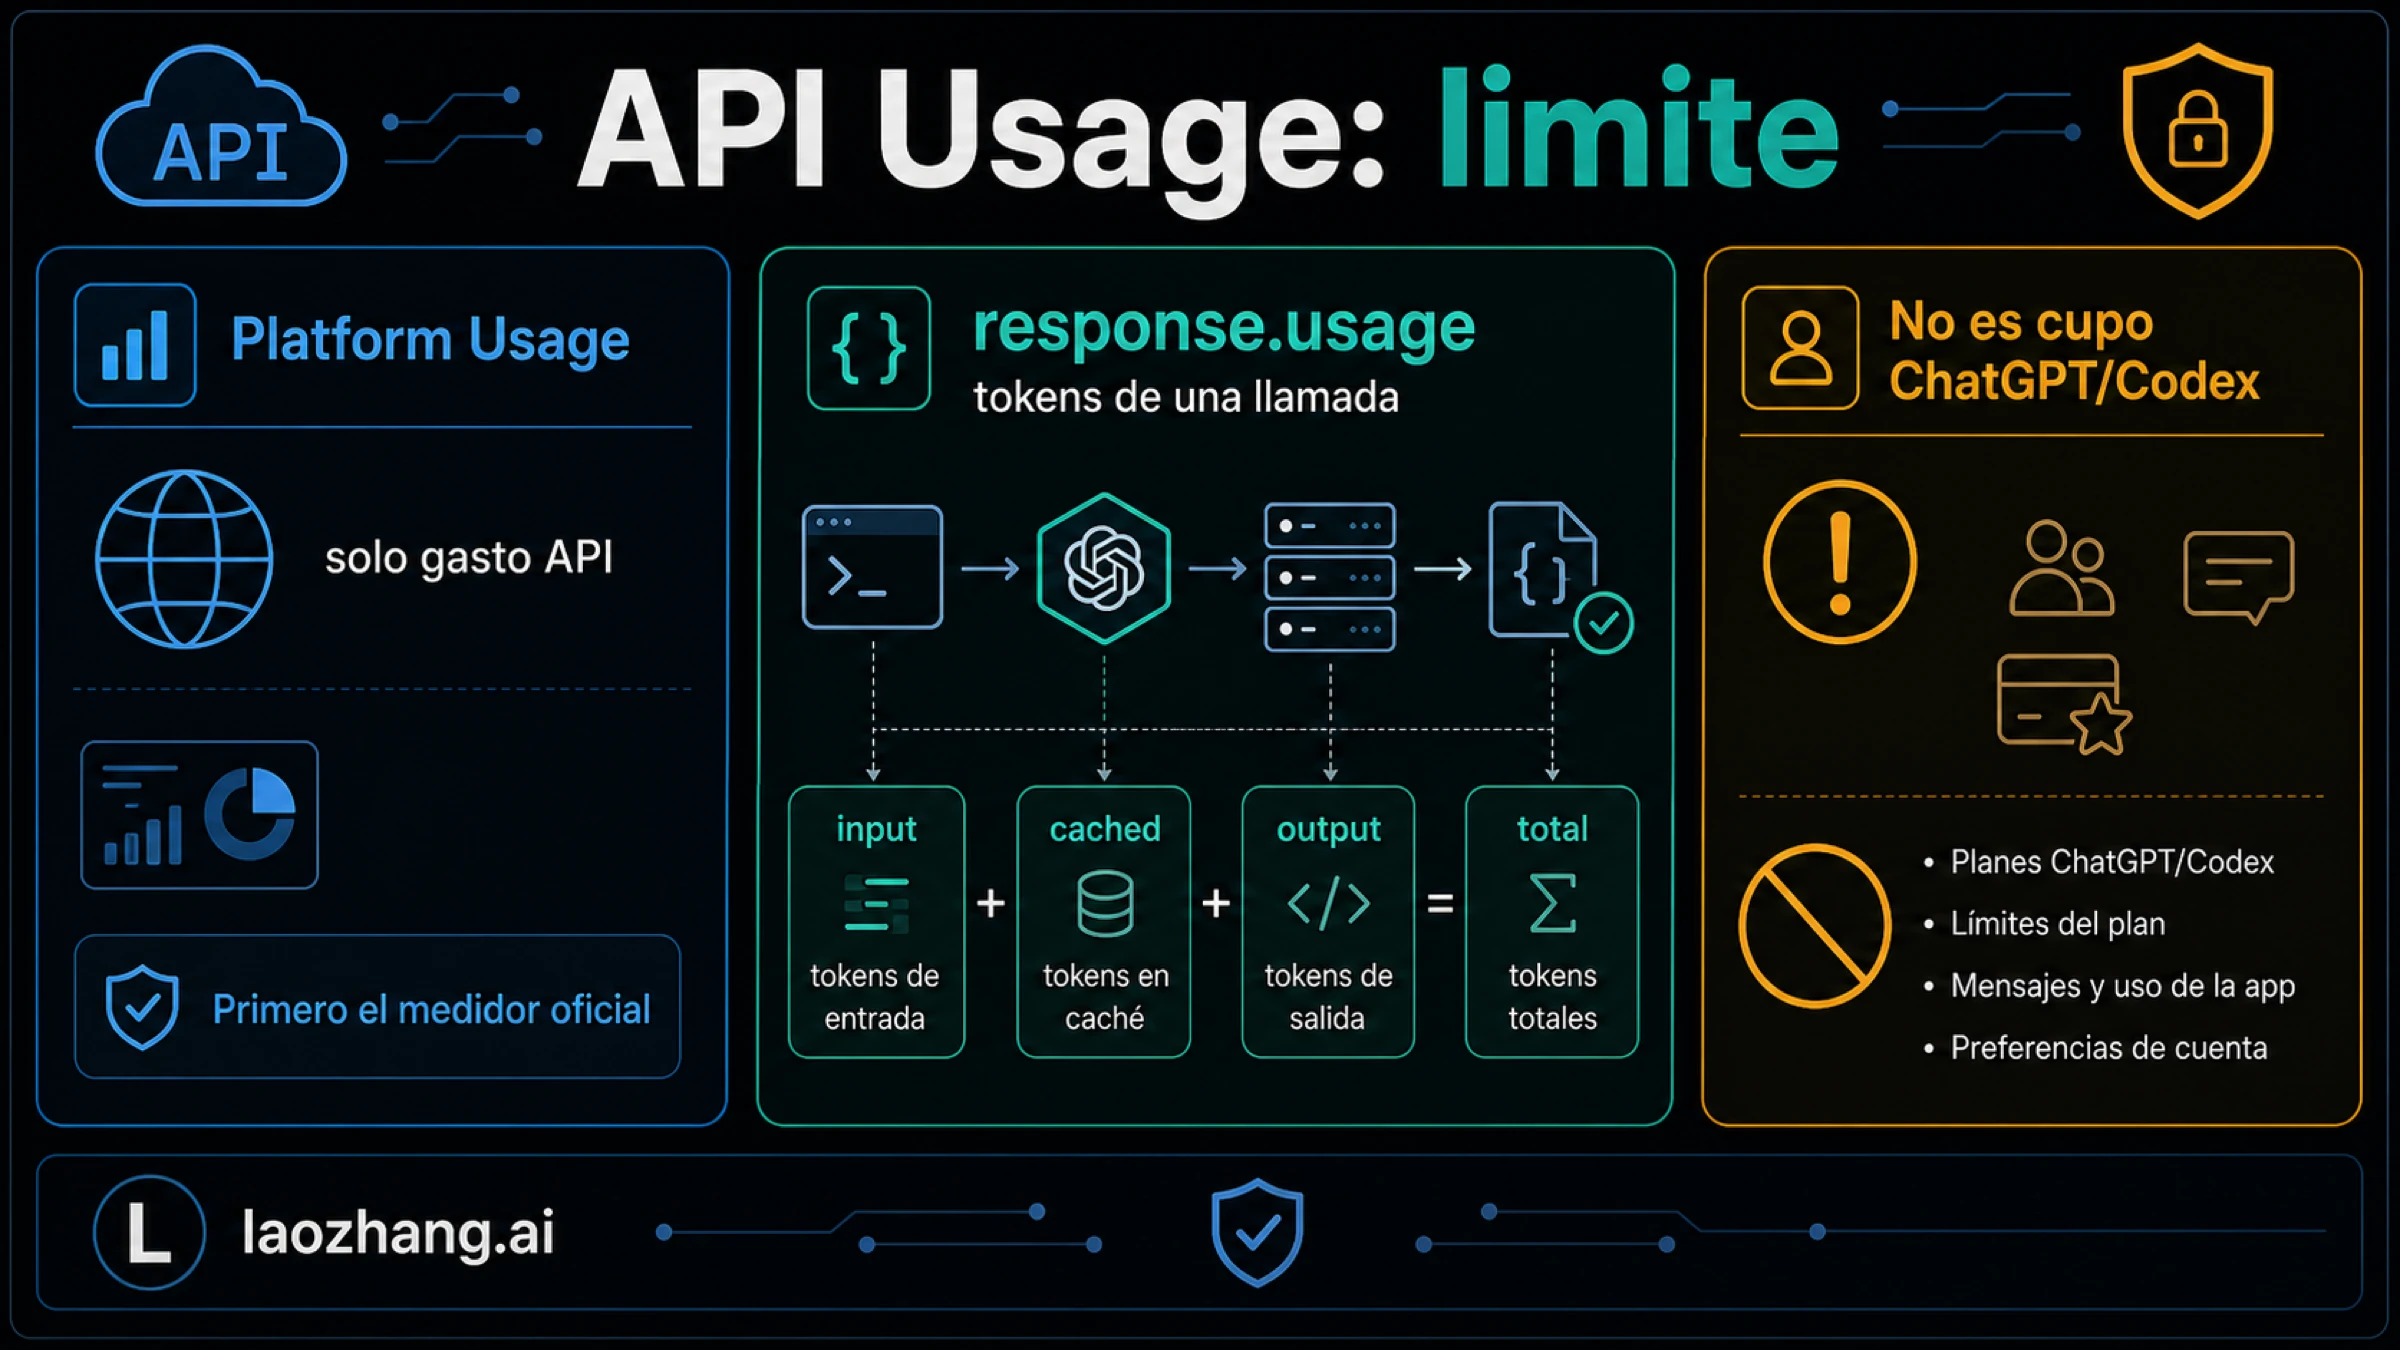This screenshot has height=1350, width=2400.
Task: Click the green limite title word
Action: tap(1639, 128)
